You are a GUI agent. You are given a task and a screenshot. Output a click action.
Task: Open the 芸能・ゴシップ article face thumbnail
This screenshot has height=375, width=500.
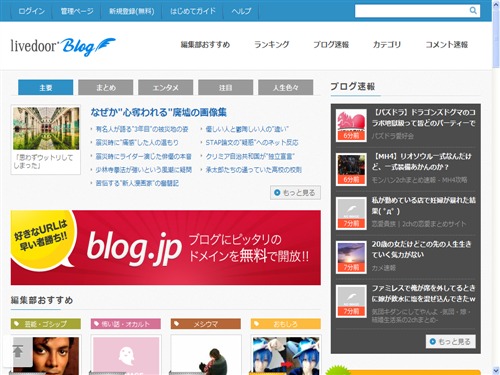(46, 356)
